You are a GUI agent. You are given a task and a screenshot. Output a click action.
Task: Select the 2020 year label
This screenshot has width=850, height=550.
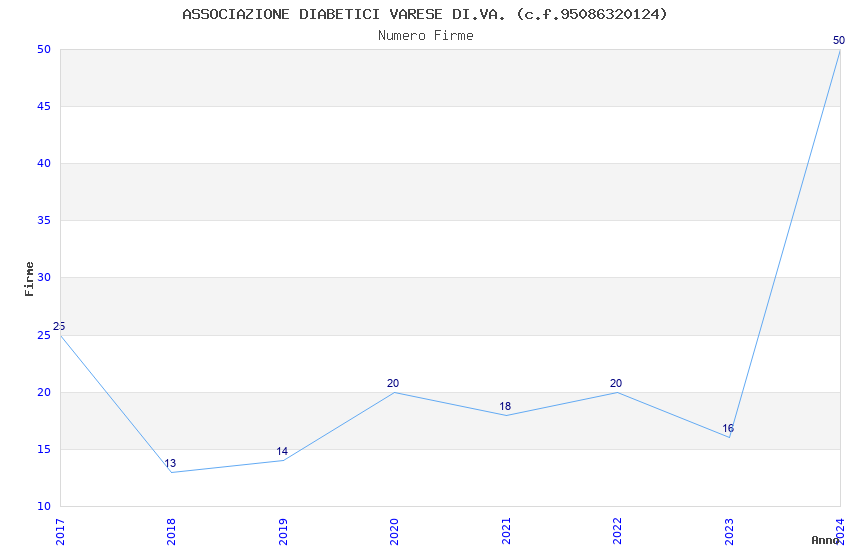[x=394, y=532]
